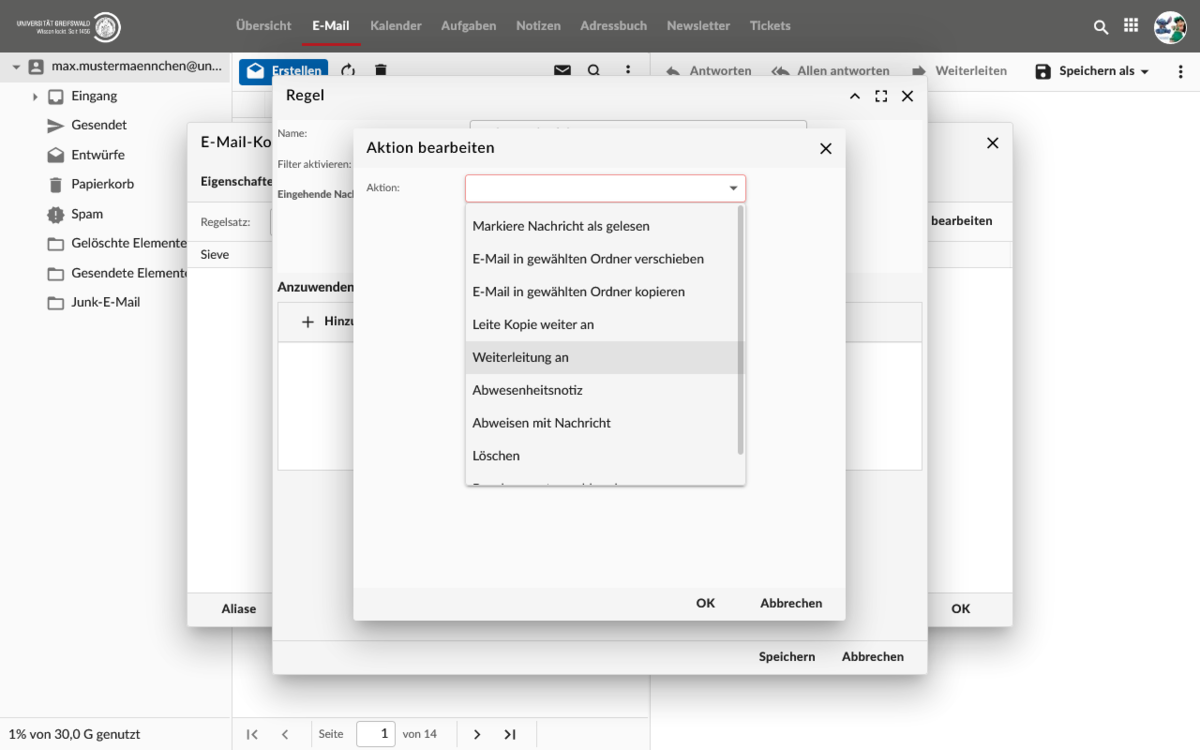The height and width of the screenshot is (750, 1200).
Task: Collapse the Regel dialog with chevron
Action: 854,96
